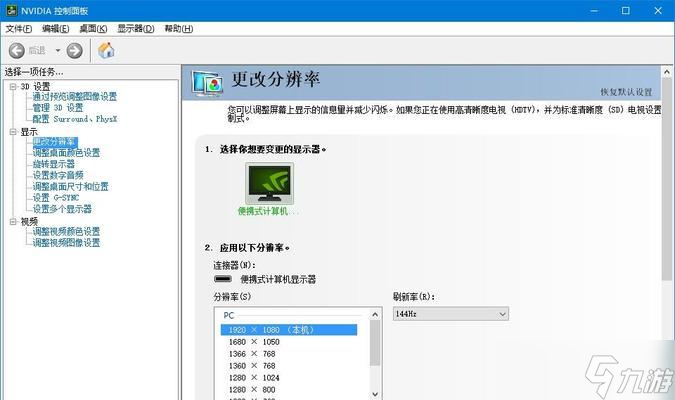This screenshot has height=400, width=675.
Task: Open 管理 3D 设置 in the tree
Action: tap(58, 108)
